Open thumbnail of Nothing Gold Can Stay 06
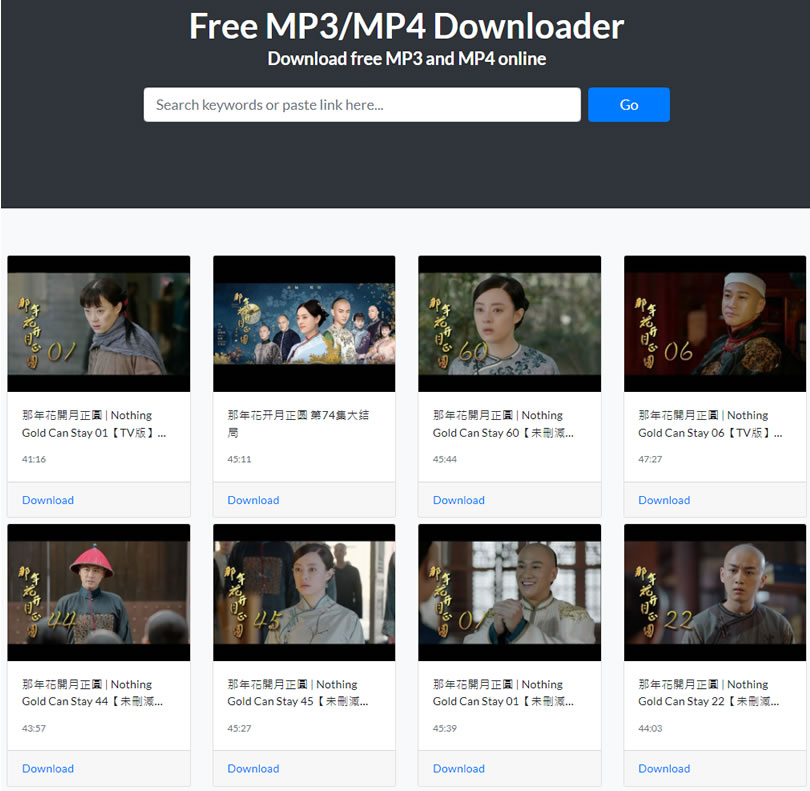The width and height of the screenshot is (810, 791). 715,323
